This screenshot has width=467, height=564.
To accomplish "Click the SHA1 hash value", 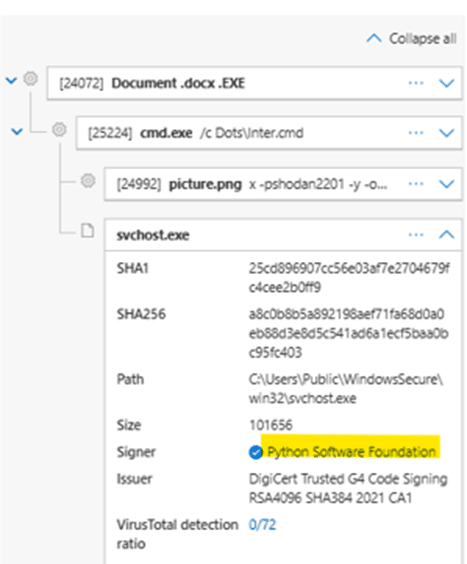I will pyautogui.click(x=349, y=278).
